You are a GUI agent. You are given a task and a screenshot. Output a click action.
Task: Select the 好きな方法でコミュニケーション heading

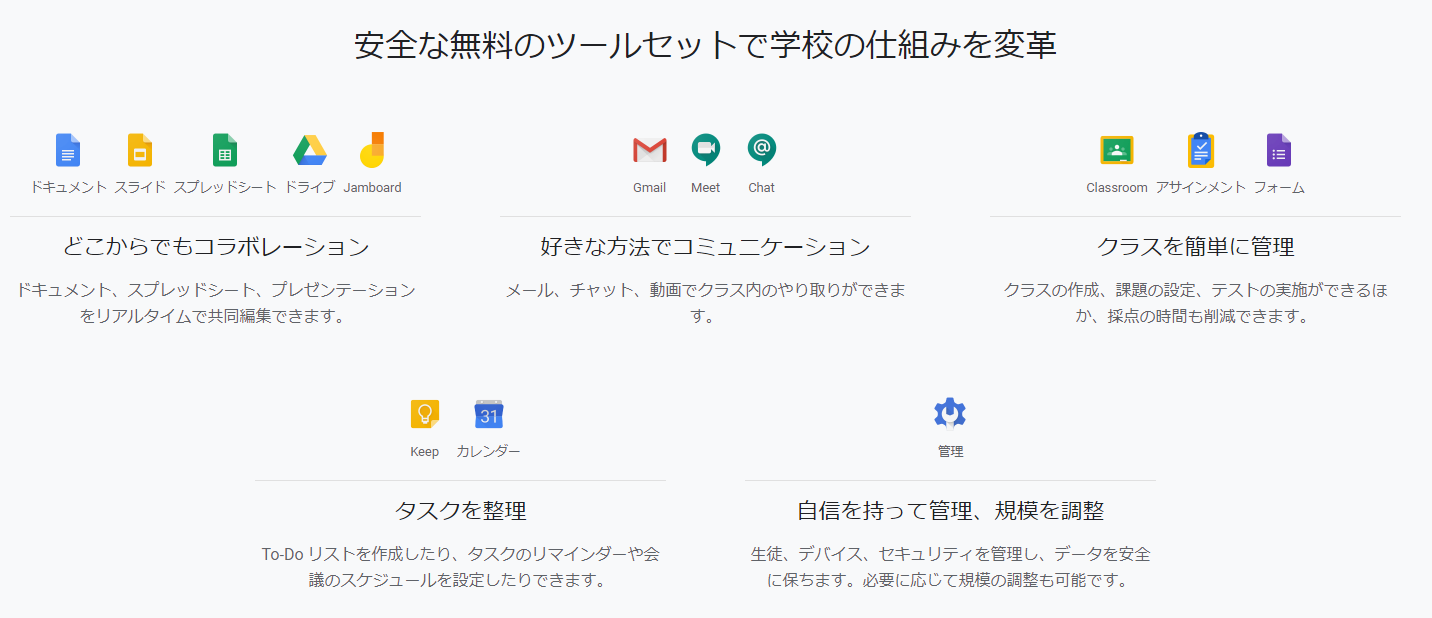[x=705, y=247]
